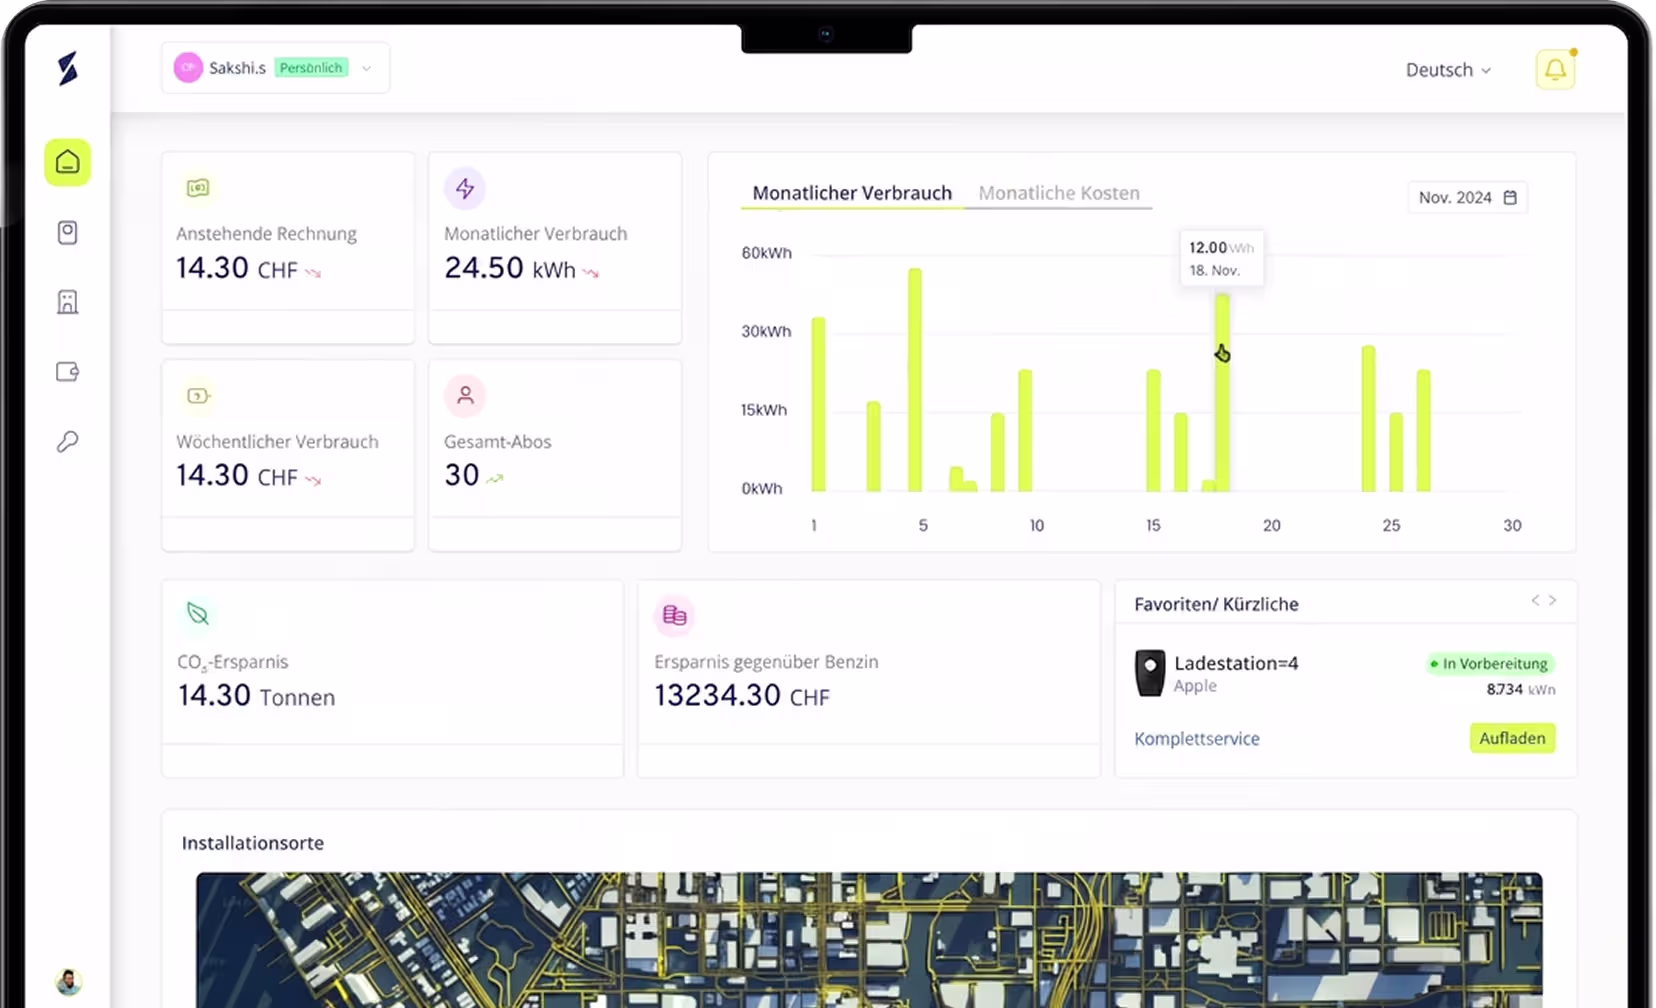
Task: Open the Komplettservice link
Action: pyautogui.click(x=1196, y=739)
